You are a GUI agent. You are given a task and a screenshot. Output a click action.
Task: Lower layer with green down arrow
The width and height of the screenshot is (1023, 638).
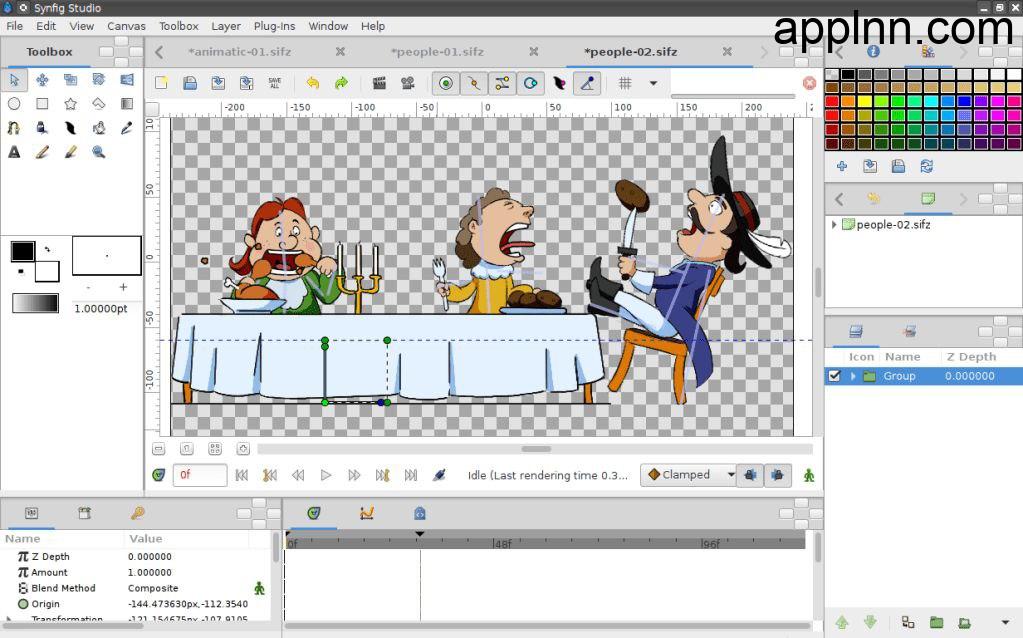870,622
